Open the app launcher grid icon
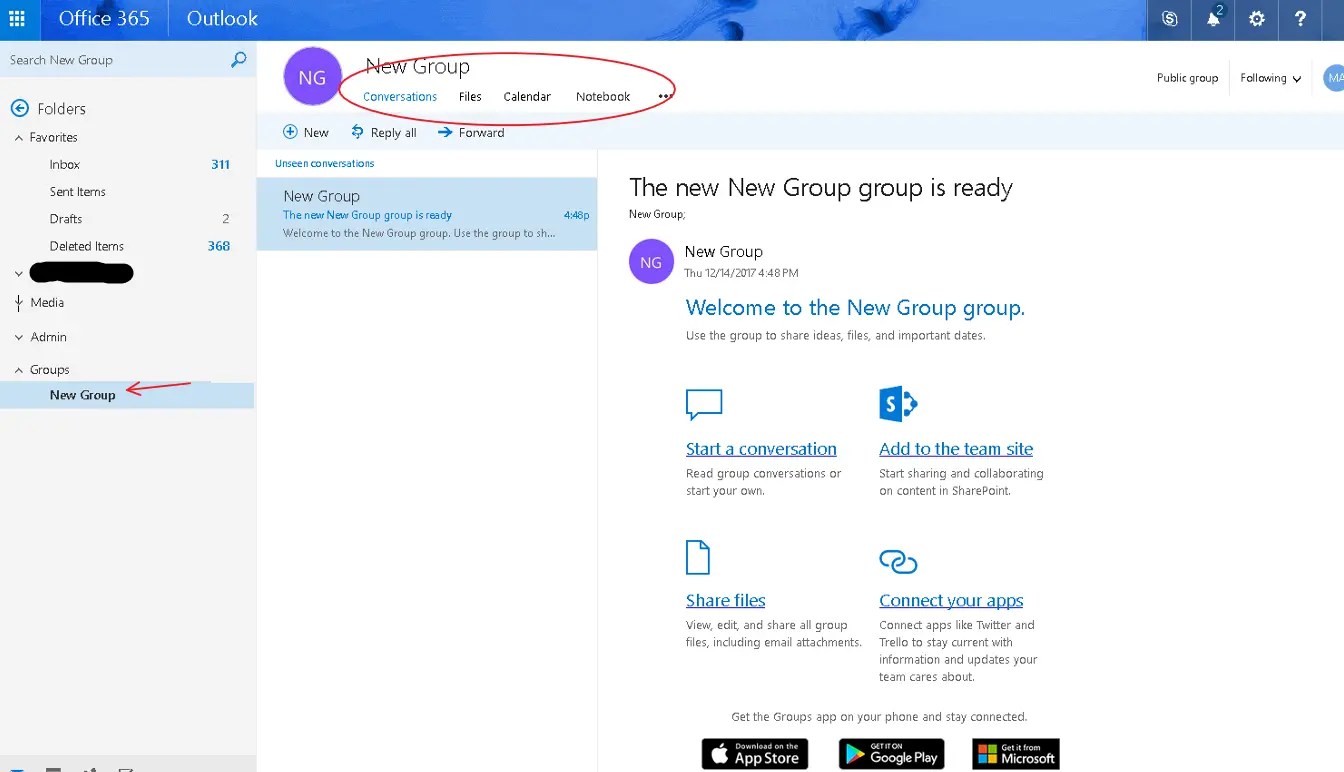The height and width of the screenshot is (772, 1344). coord(18,19)
